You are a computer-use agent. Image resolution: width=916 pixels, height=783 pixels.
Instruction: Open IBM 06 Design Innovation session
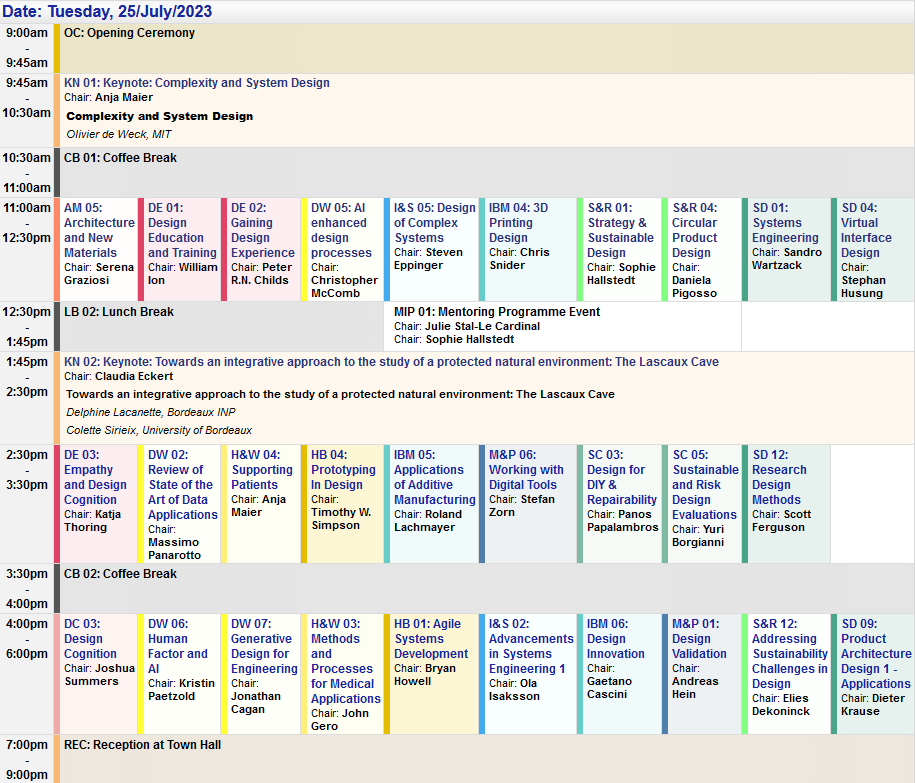coord(616,639)
